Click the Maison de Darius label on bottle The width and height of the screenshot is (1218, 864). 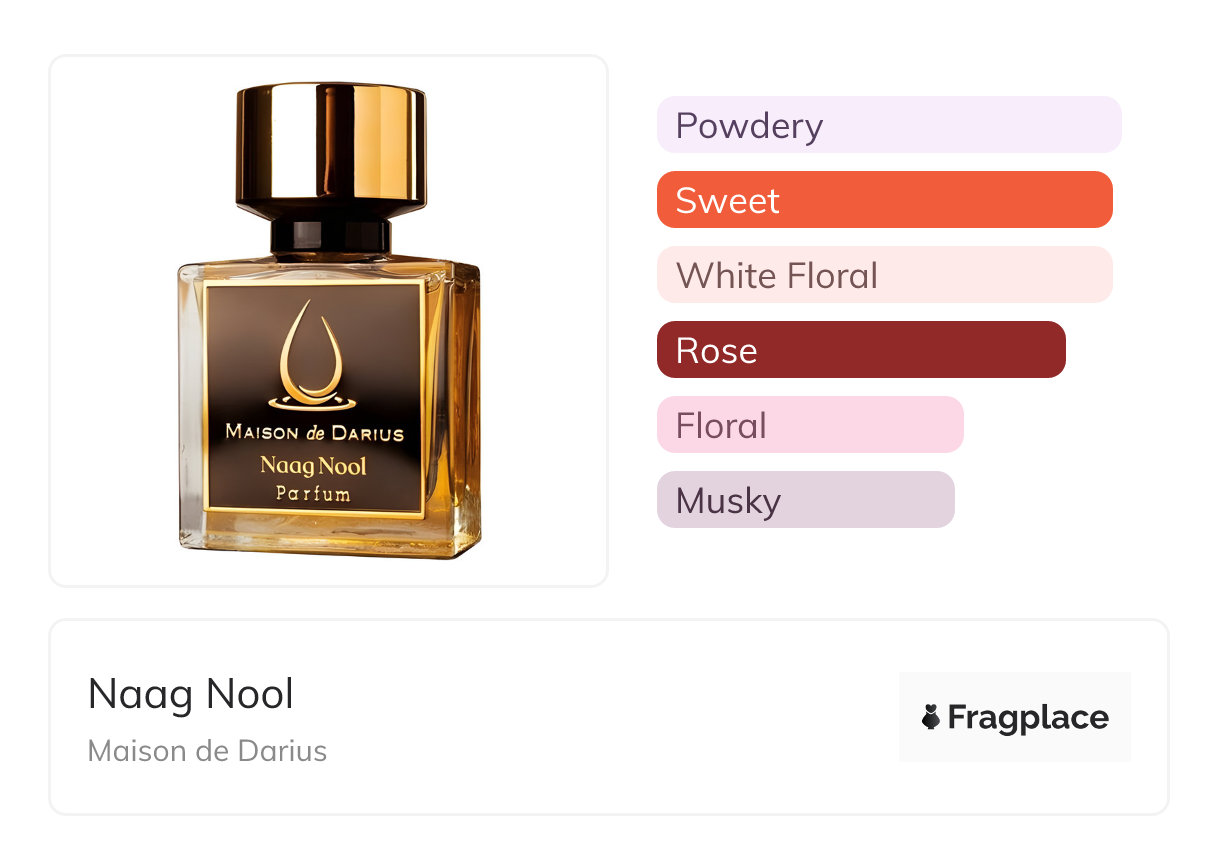click(x=314, y=433)
